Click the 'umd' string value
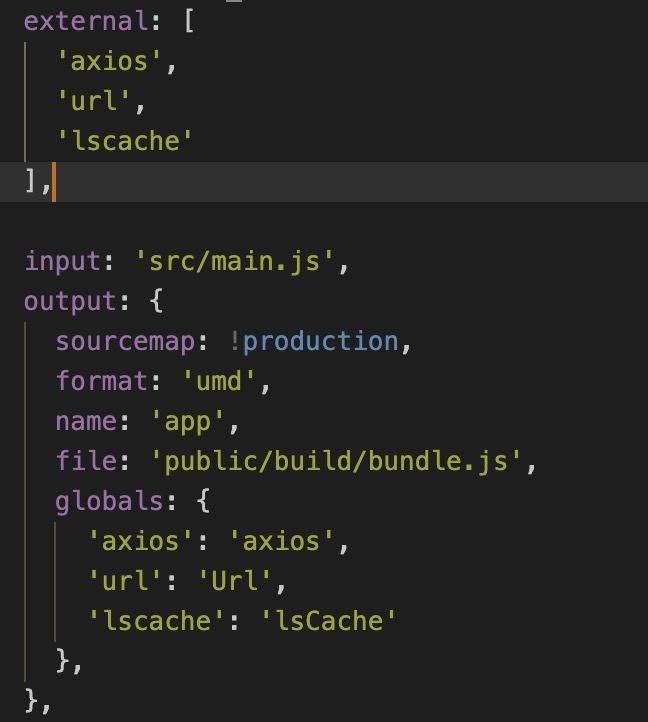This screenshot has width=648, height=722. click(x=219, y=381)
